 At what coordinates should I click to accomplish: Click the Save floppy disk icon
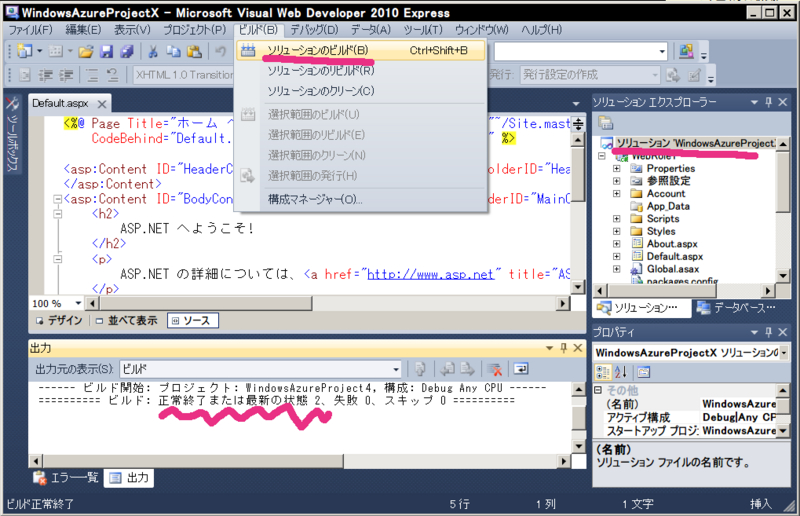106,51
